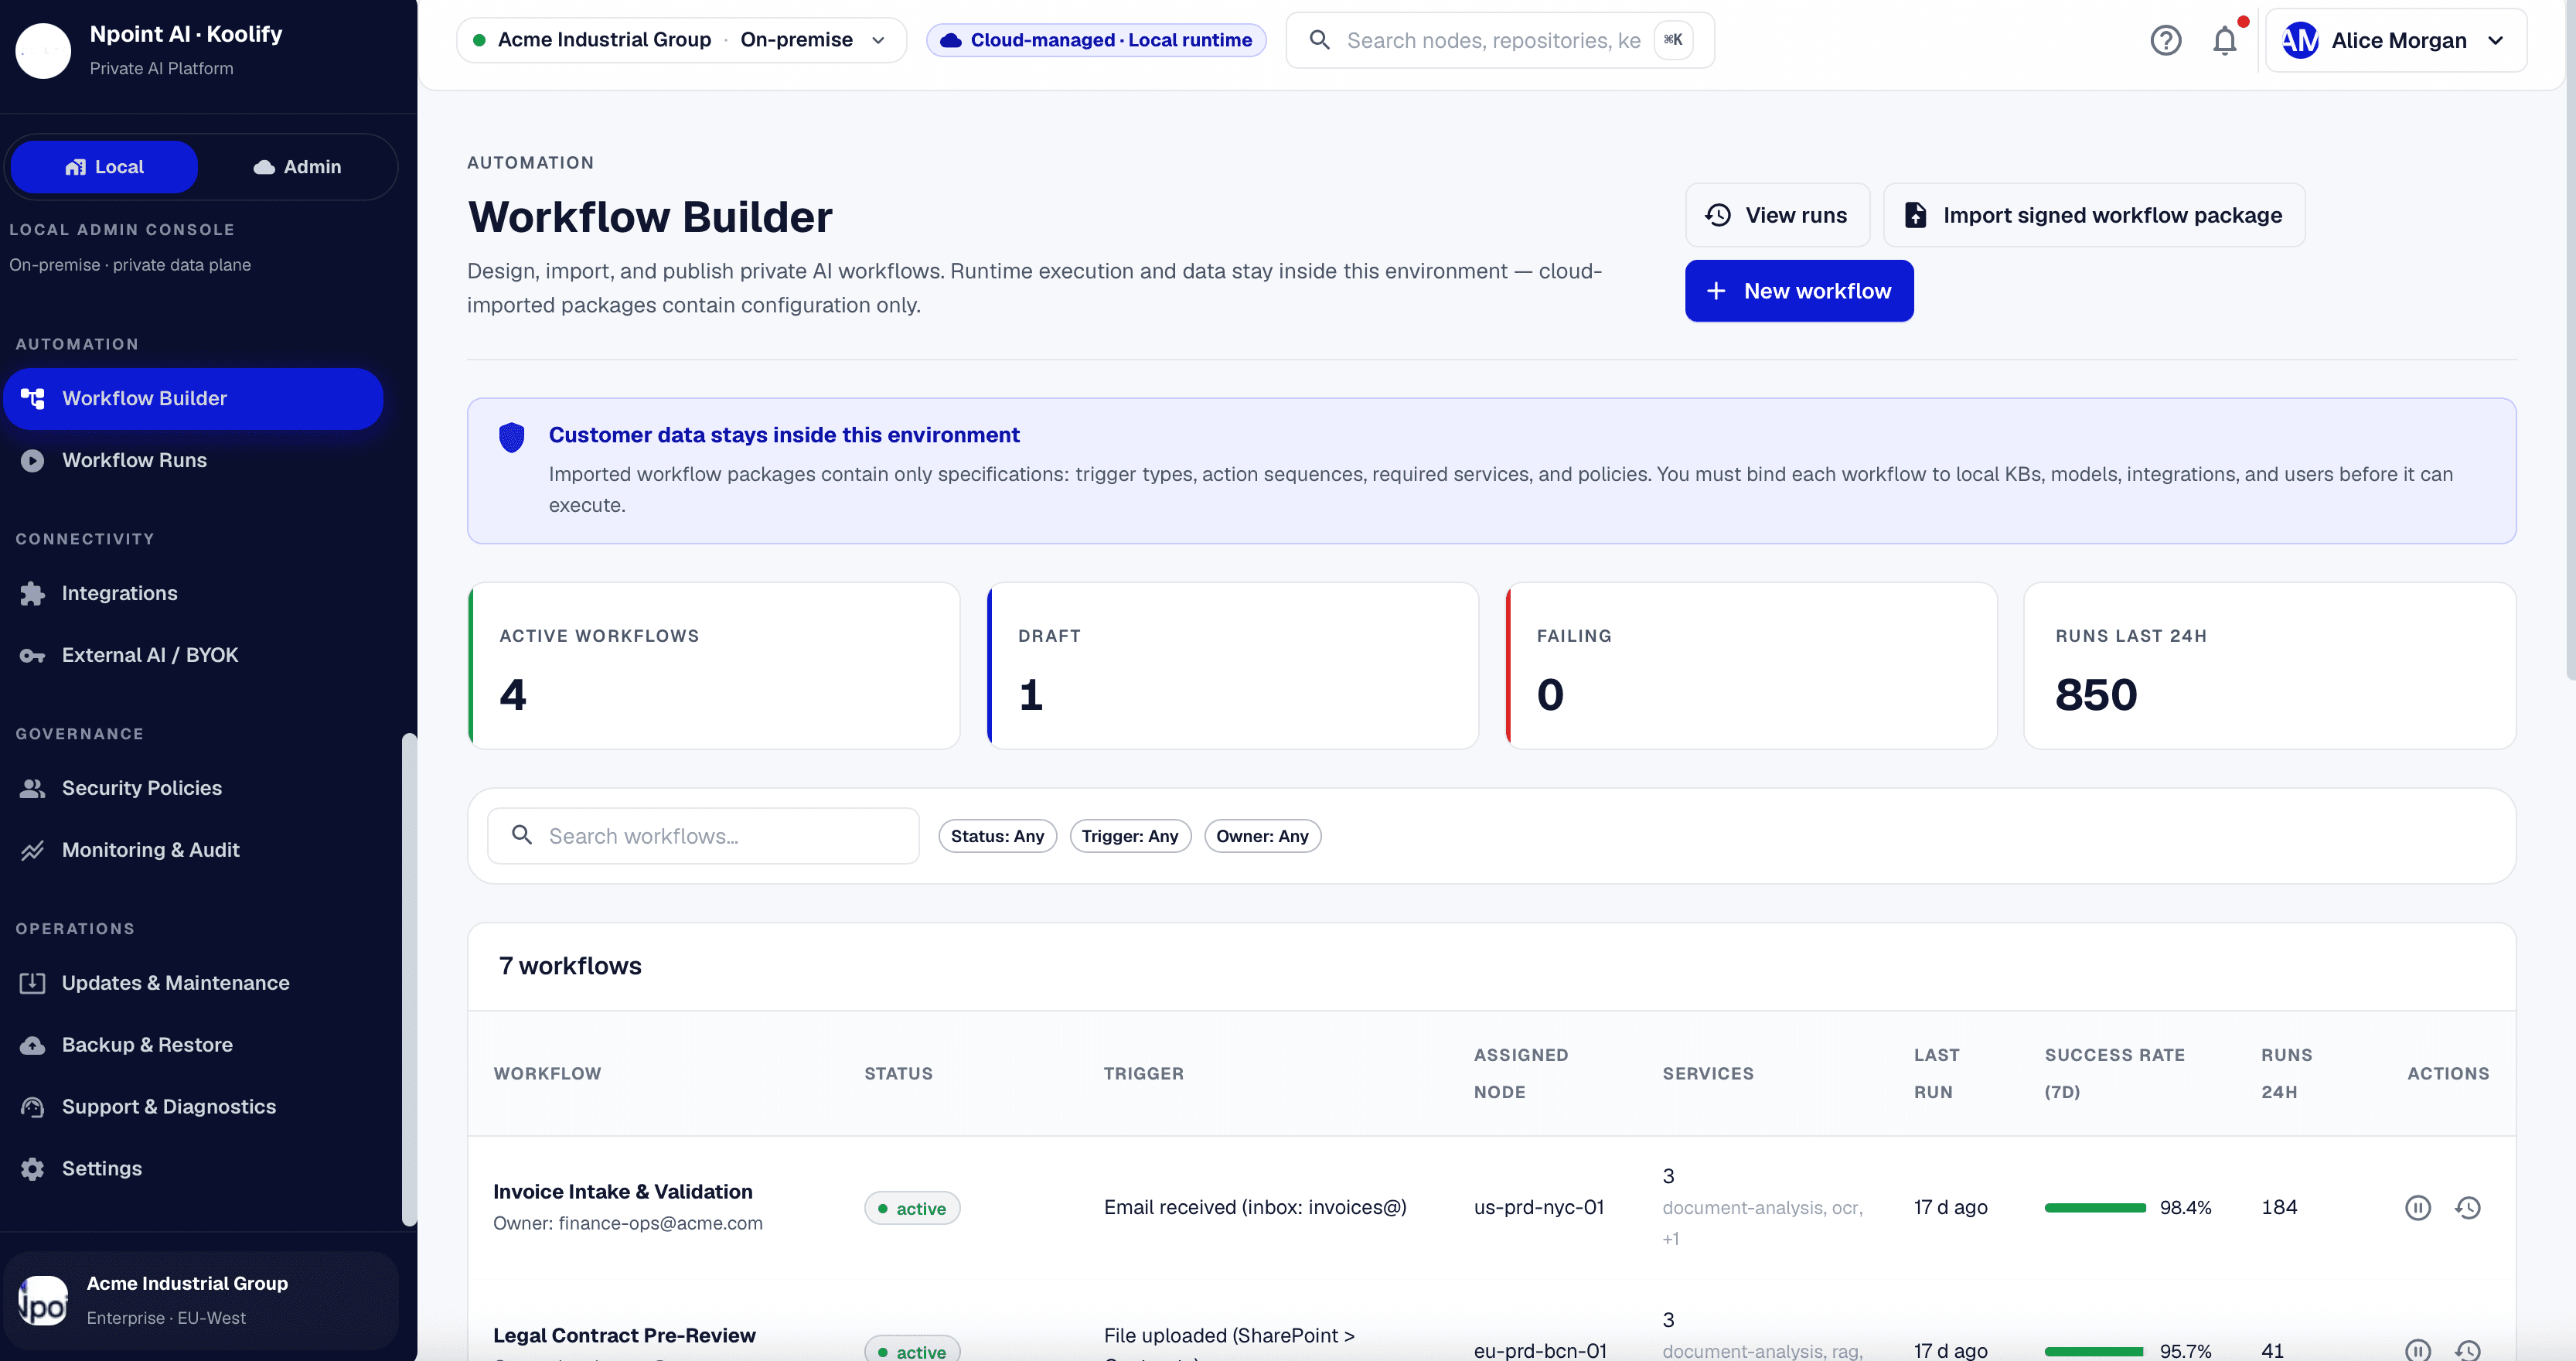The height and width of the screenshot is (1361, 2576).
Task: Click the Cloud-managed · Local runtime badge
Action: pos(1096,40)
